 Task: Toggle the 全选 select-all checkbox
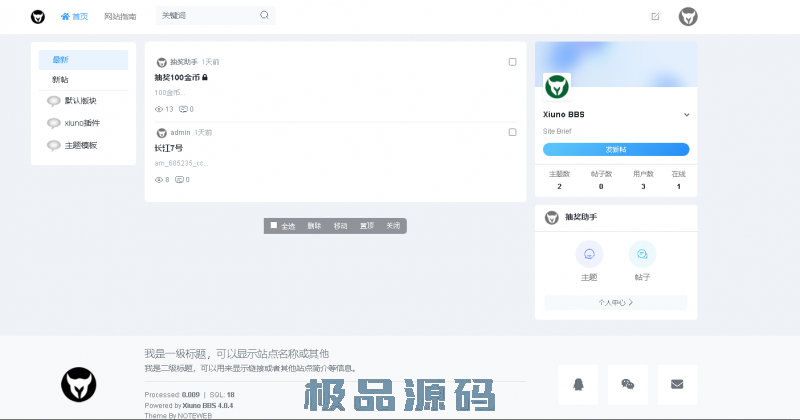click(274, 225)
